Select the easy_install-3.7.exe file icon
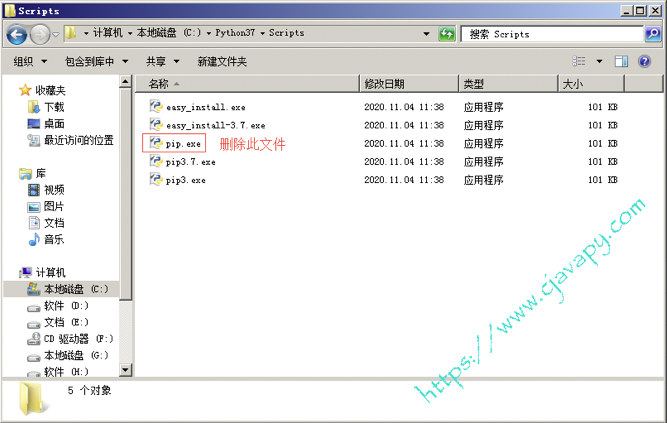Viewport: 667px width, 423px height. coord(156,124)
